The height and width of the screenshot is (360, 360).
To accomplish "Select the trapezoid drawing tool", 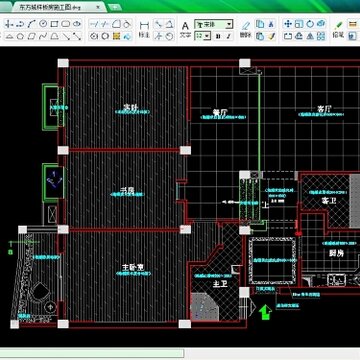I will pyautogui.click(x=54, y=36).
